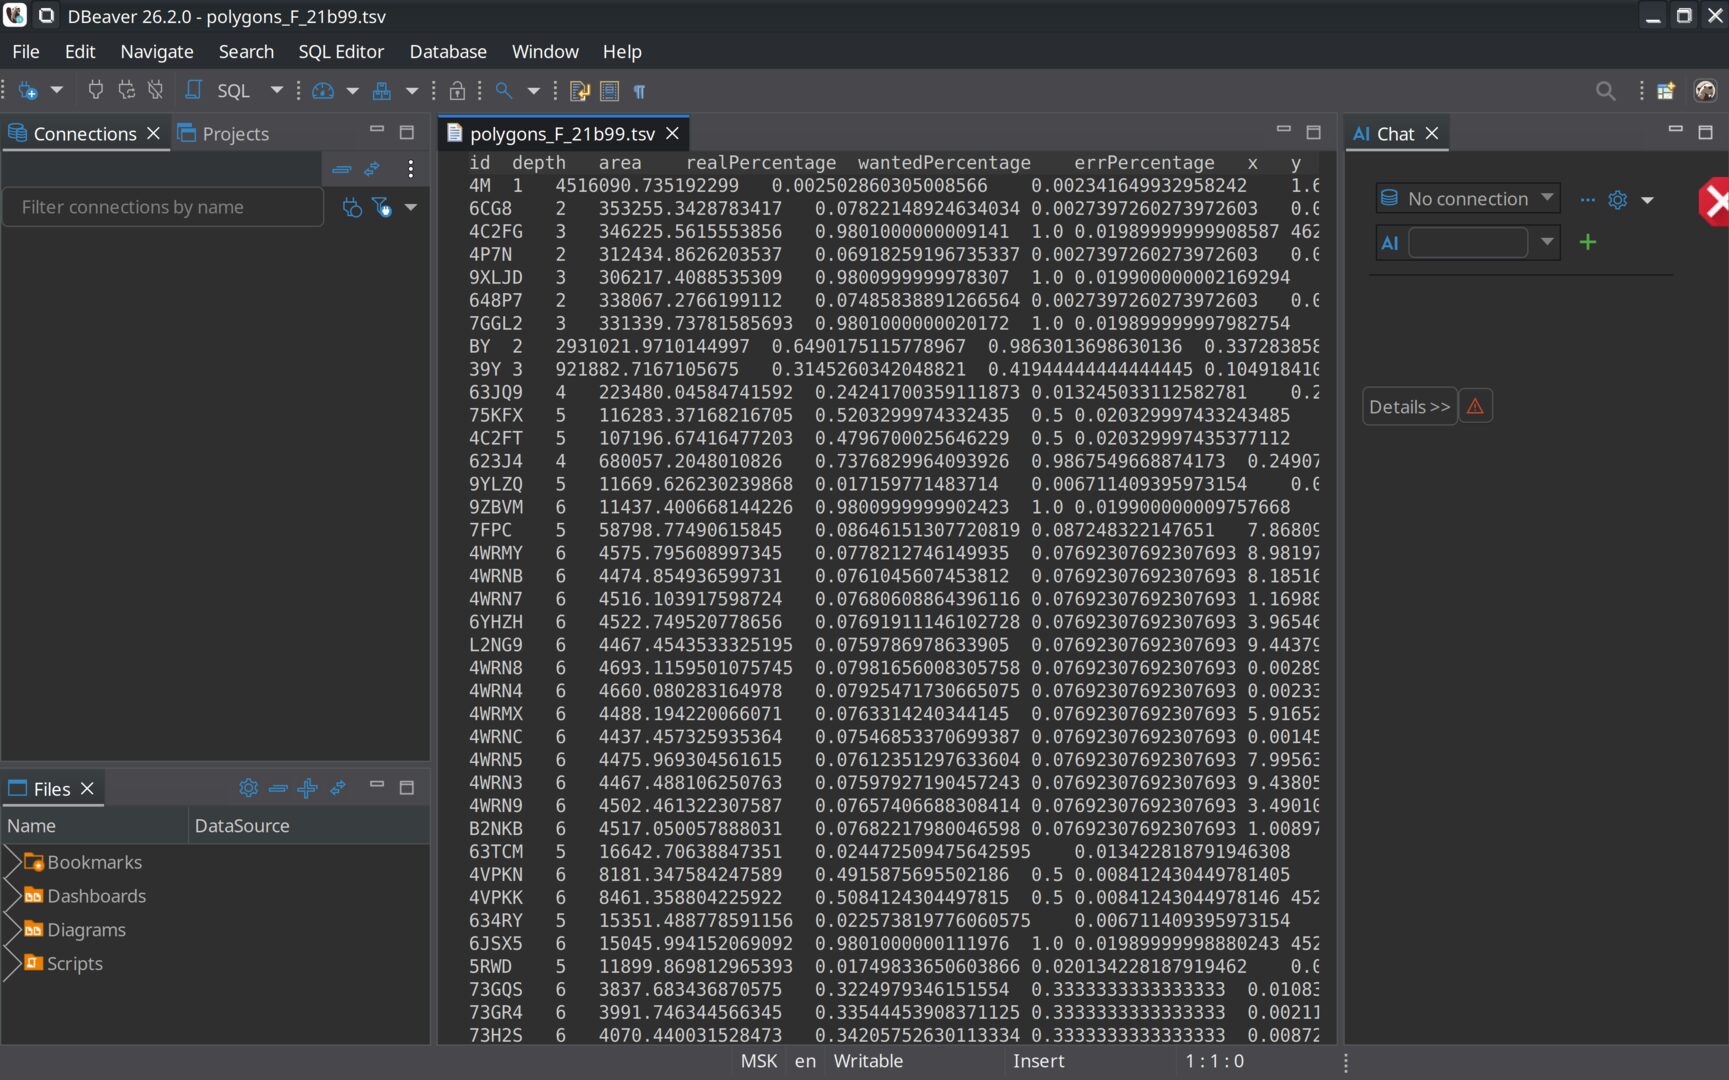Click the Reconnect plug icon in toolbar
The height and width of the screenshot is (1080, 1729).
pos(126,91)
